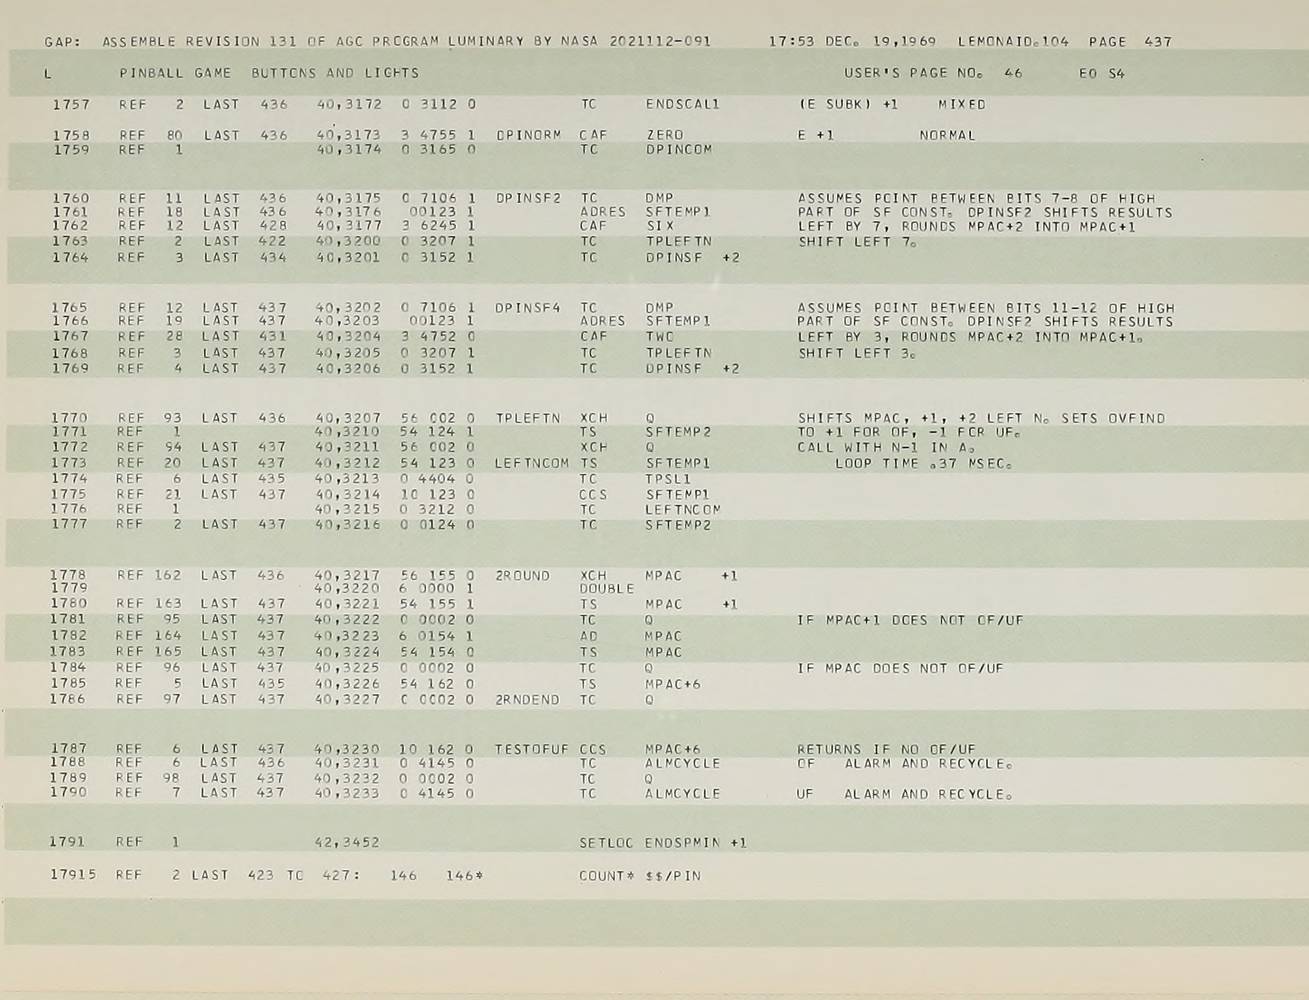
Task: Click the ENDSCAL1 operand
Action: (x=683, y=104)
